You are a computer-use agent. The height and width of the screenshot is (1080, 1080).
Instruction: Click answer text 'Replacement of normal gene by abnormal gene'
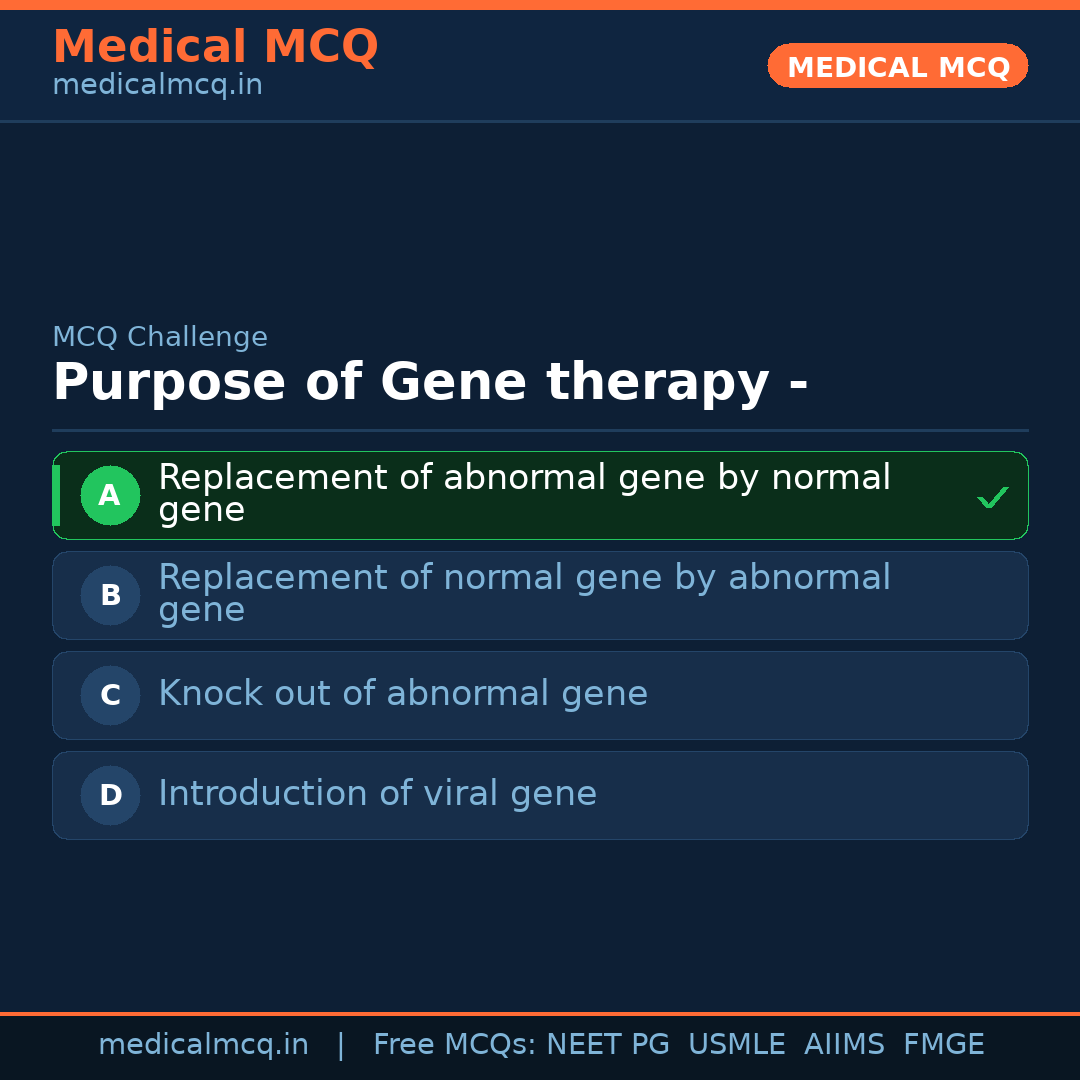pyautogui.click(x=524, y=593)
